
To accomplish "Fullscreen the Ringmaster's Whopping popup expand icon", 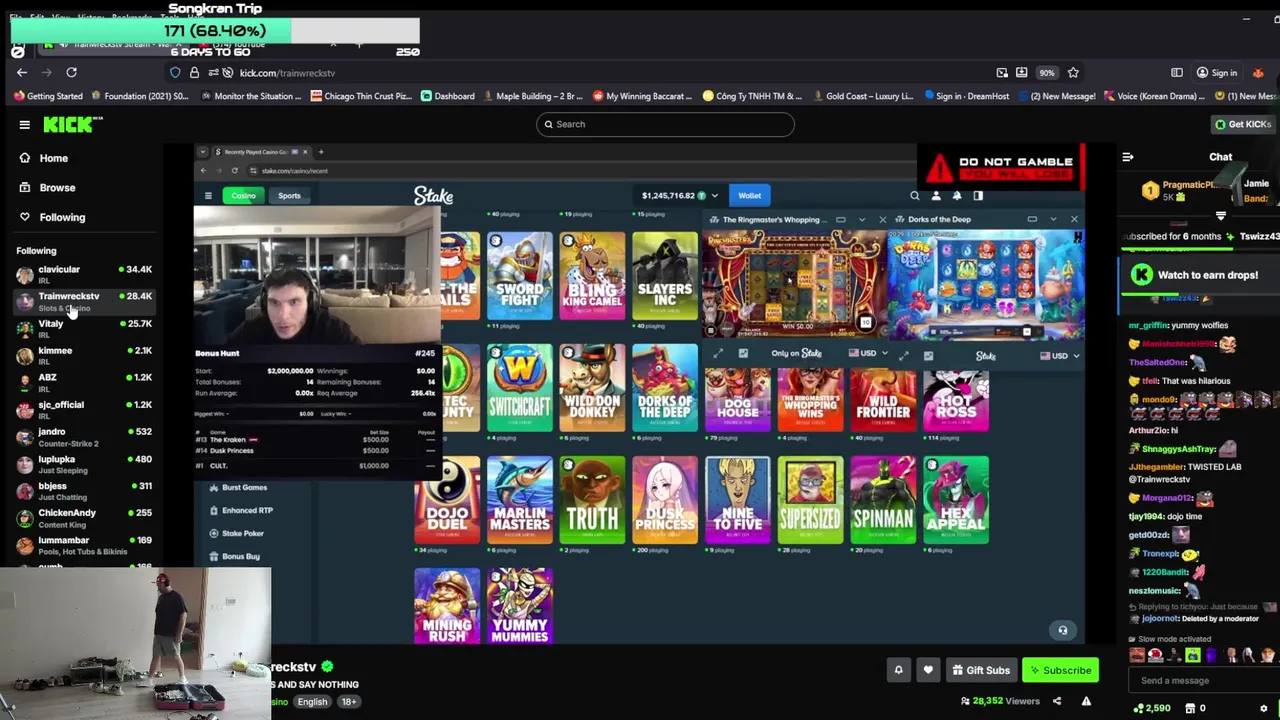I will click(718, 354).
